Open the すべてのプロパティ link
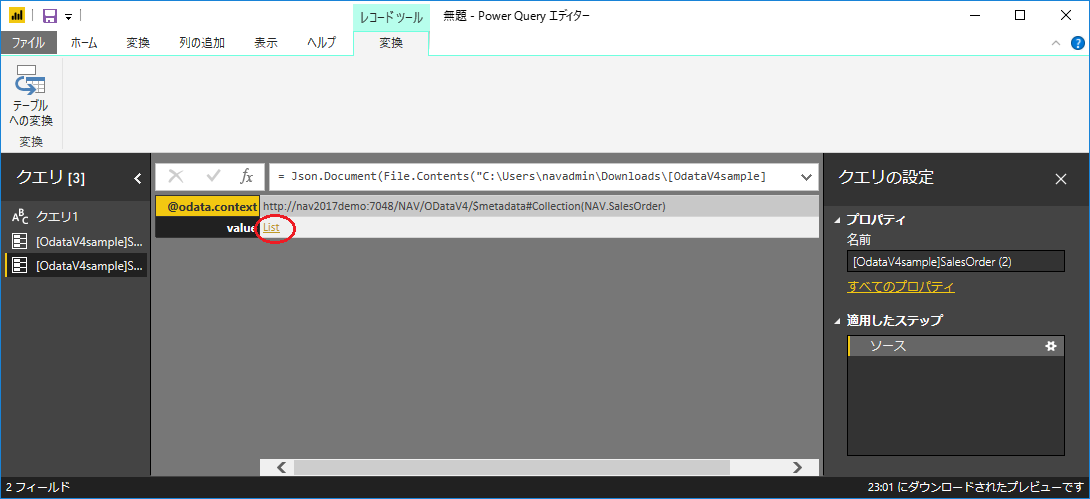 pyautogui.click(x=901, y=286)
